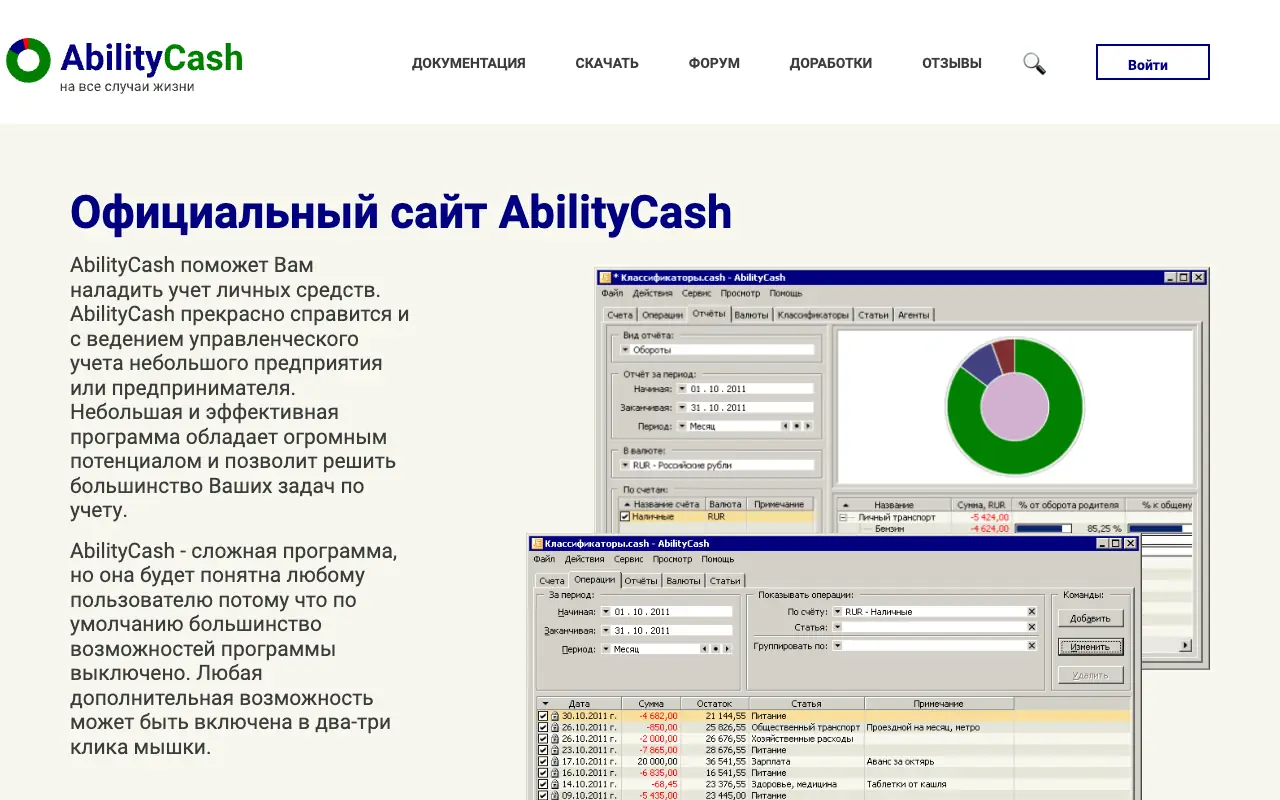Open Агенты tab in Reports window
The width and height of the screenshot is (1280, 800).
click(x=914, y=314)
